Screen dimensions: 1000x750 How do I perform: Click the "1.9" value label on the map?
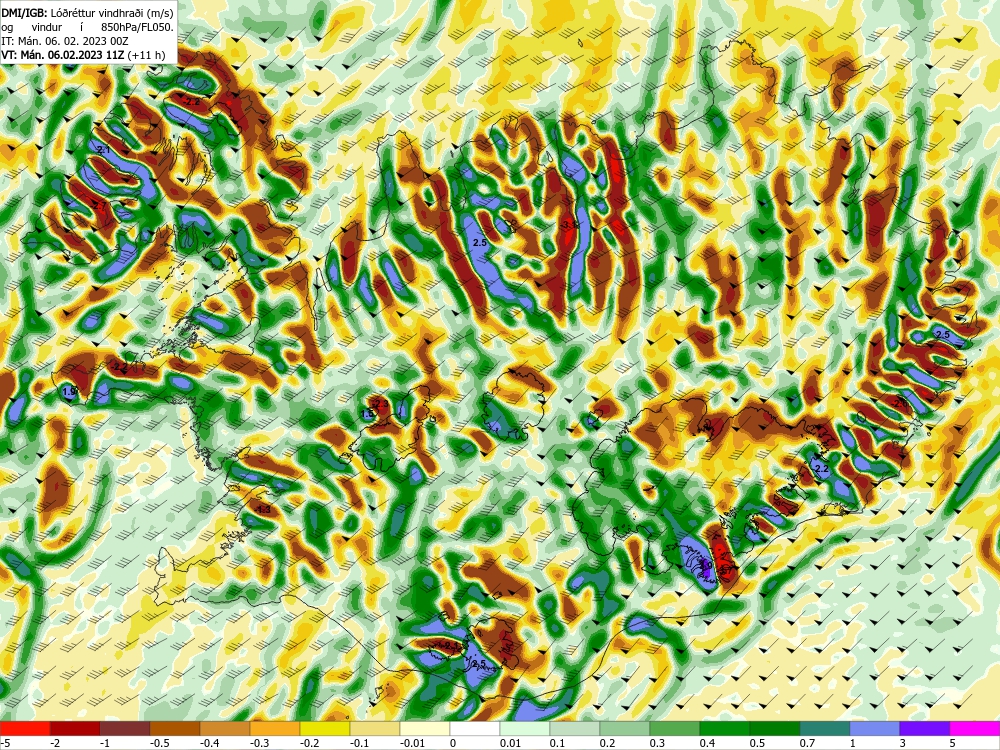click(x=70, y=391)
